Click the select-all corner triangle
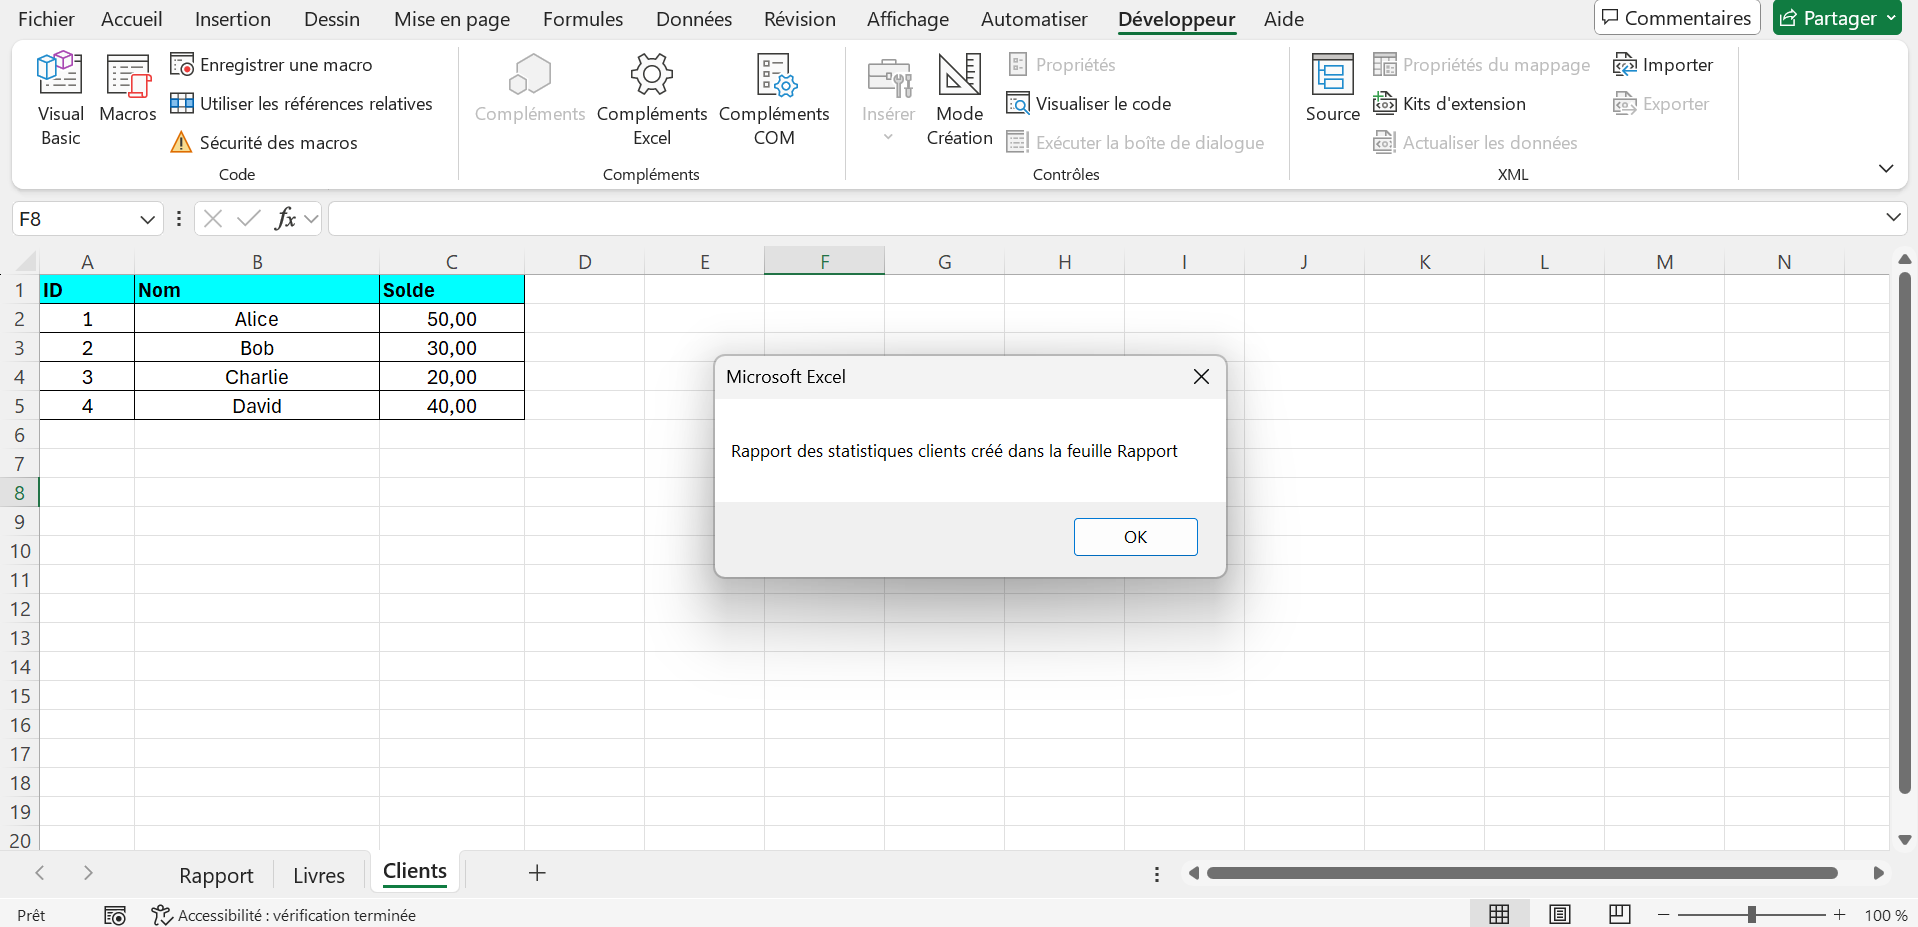1918x927 pixels. point(25,262)
